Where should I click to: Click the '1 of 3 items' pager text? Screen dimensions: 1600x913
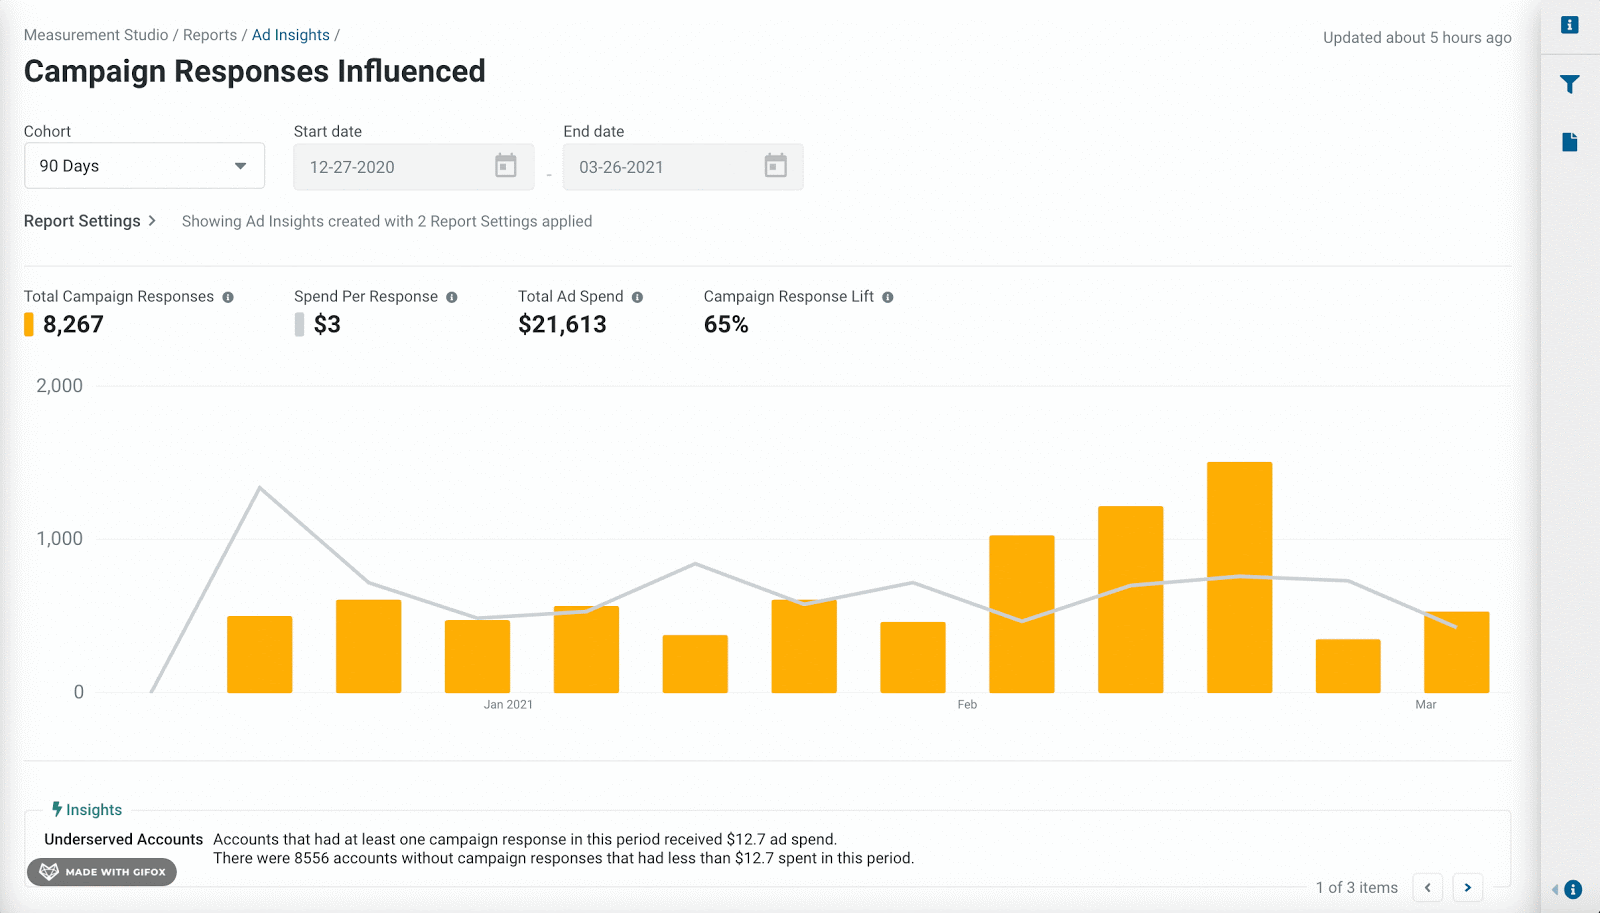click(x=1357, y=887)
